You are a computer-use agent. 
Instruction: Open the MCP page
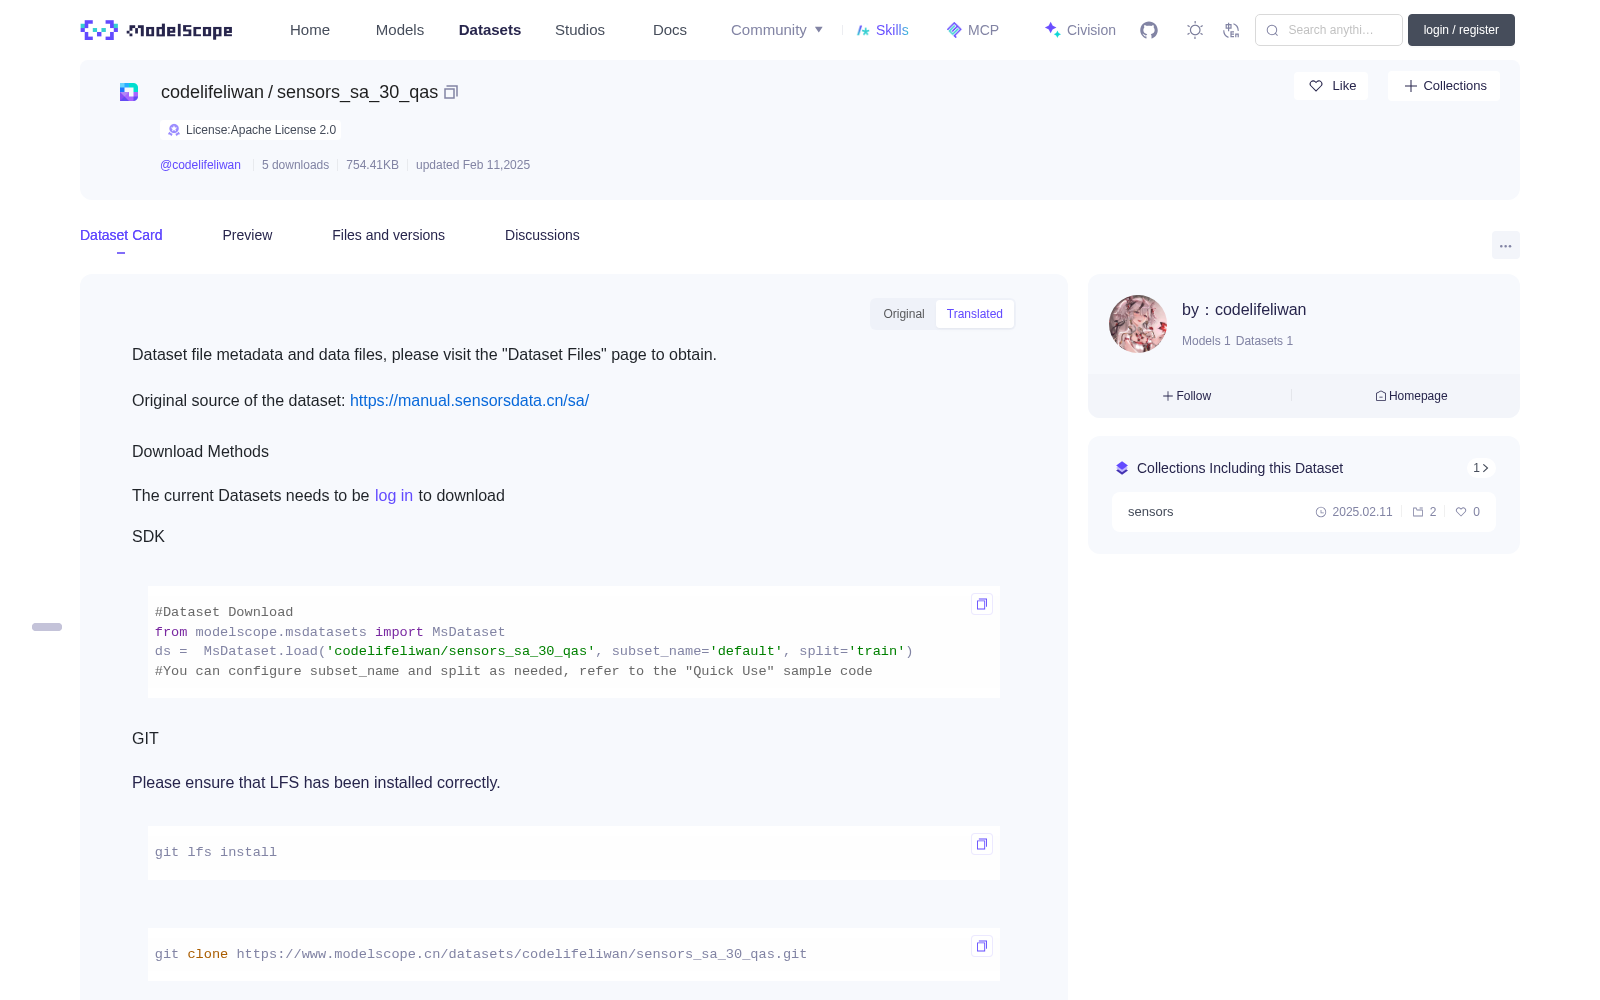tap(973, 30)
